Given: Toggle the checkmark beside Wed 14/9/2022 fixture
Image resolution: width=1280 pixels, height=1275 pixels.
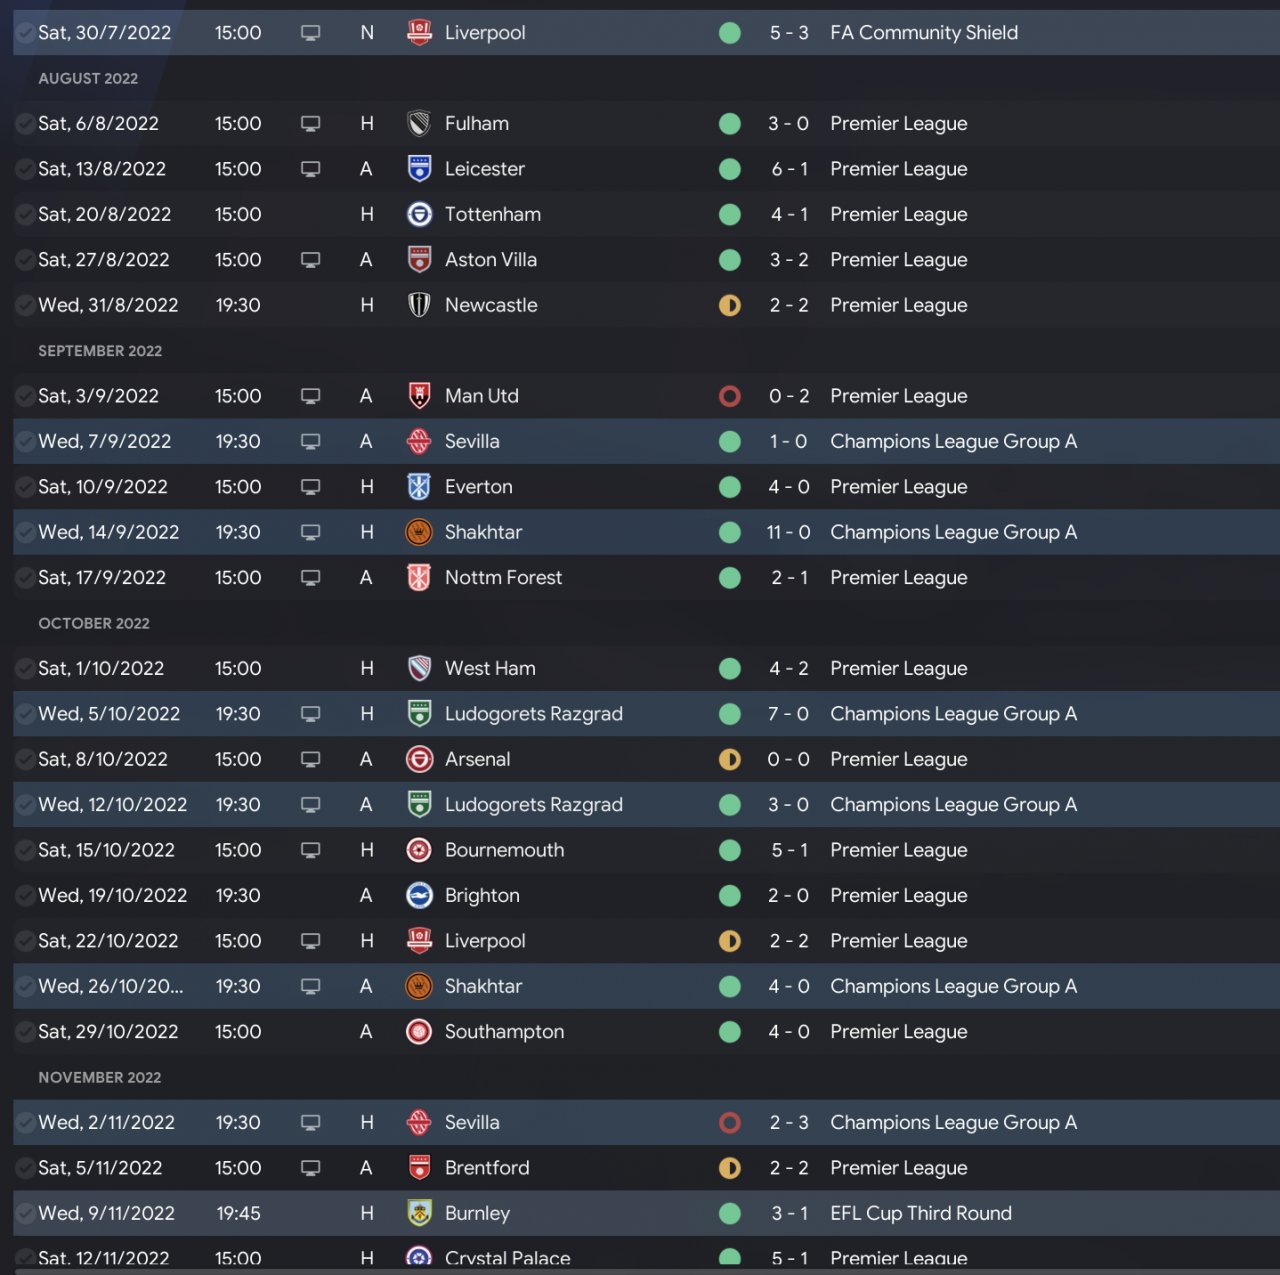Looking at the screenshot, I should point(24,533).
